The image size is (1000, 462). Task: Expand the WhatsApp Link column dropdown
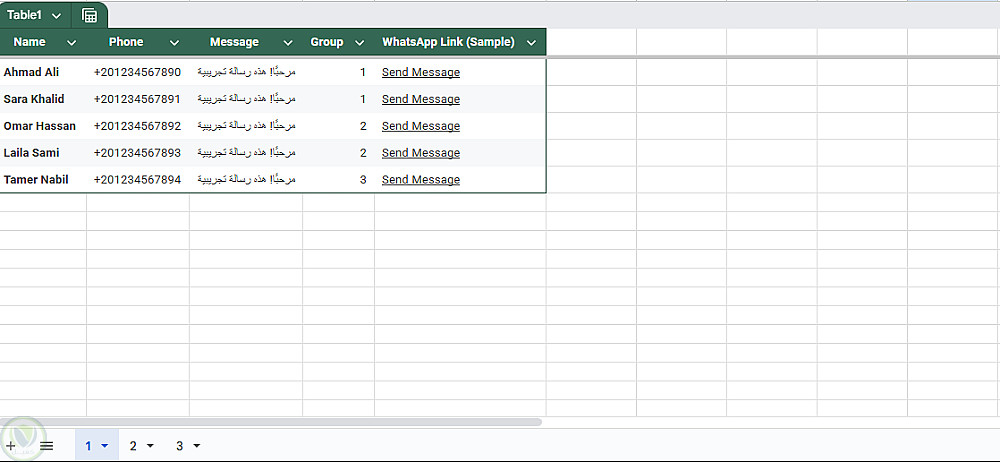[x=530, y=43]
